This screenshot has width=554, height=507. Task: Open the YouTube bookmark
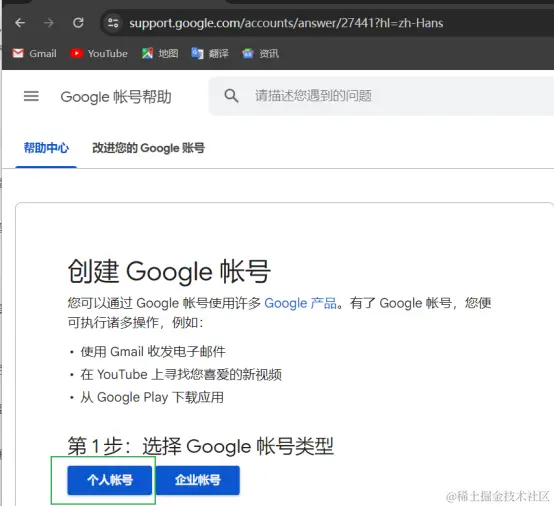(99, 53)
